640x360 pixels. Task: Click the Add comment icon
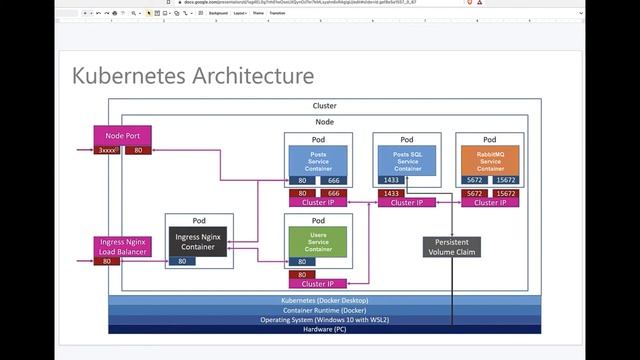(200, 13)
